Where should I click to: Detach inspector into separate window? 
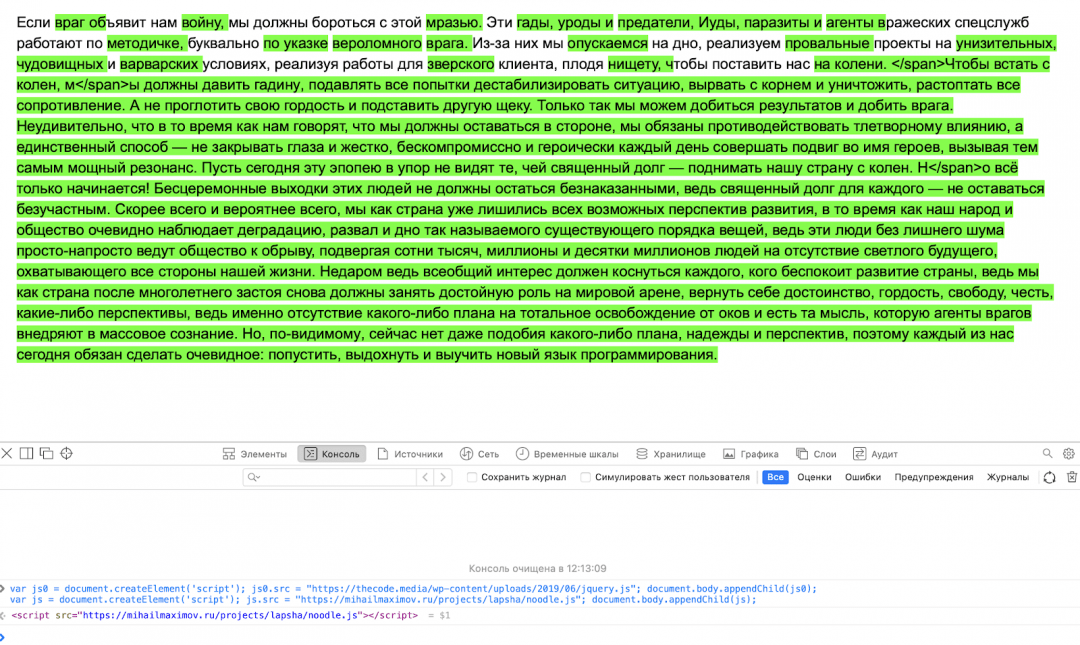(x=46, y=454)
